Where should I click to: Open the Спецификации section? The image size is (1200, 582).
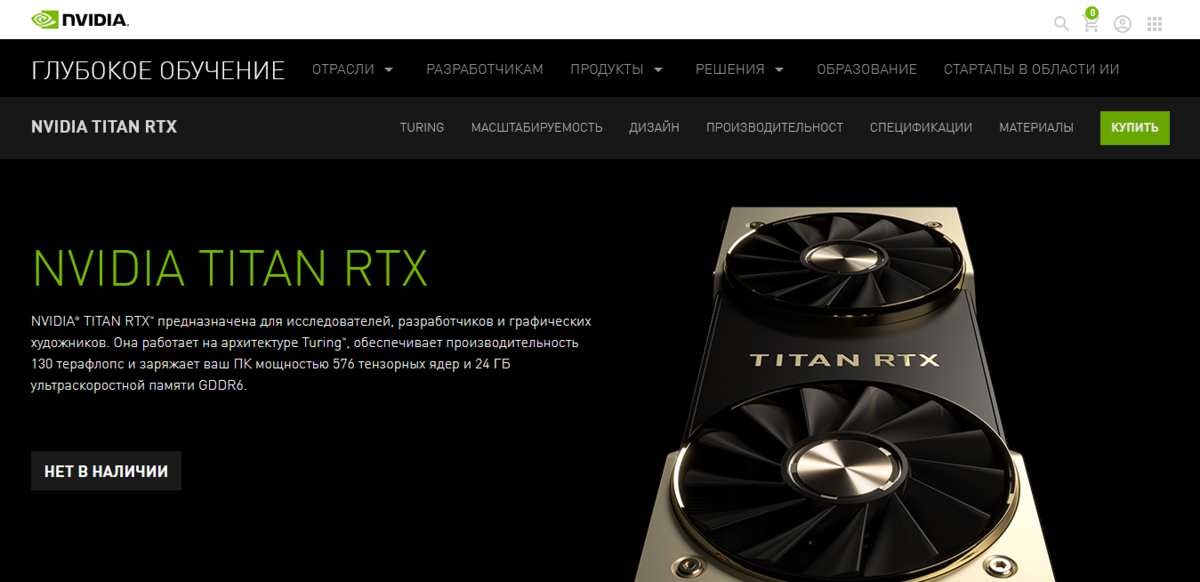pyautogui.click(x=921, y=127)
